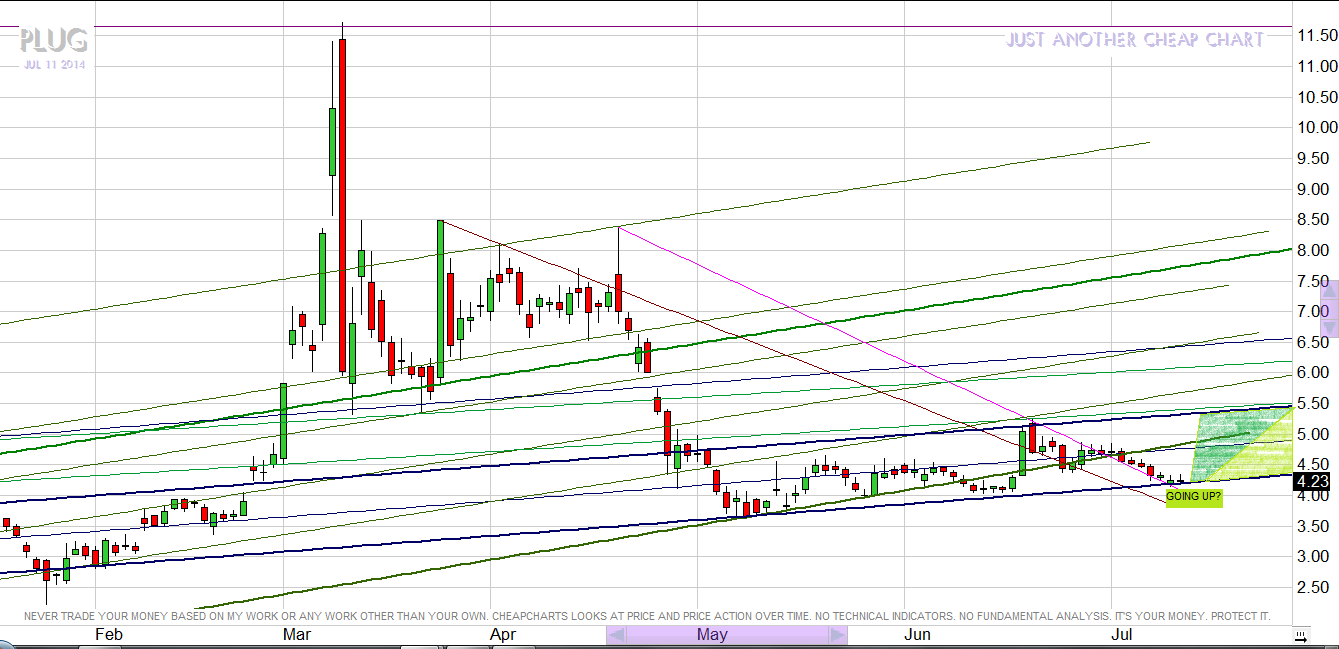Click the right arrow on time scrollbar
This screenshot has height=649, width=1339.
(x=837, y=635)
